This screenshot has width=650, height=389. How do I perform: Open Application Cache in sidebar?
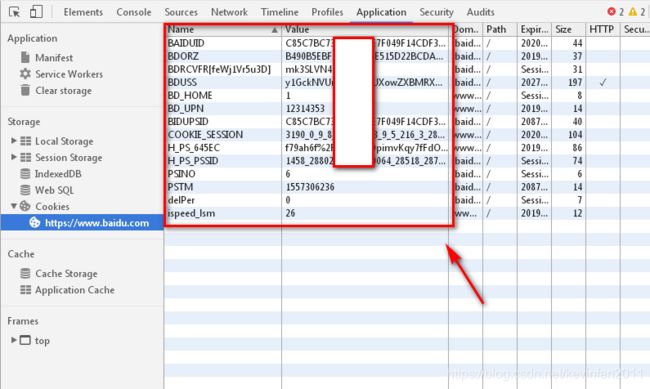75,290
